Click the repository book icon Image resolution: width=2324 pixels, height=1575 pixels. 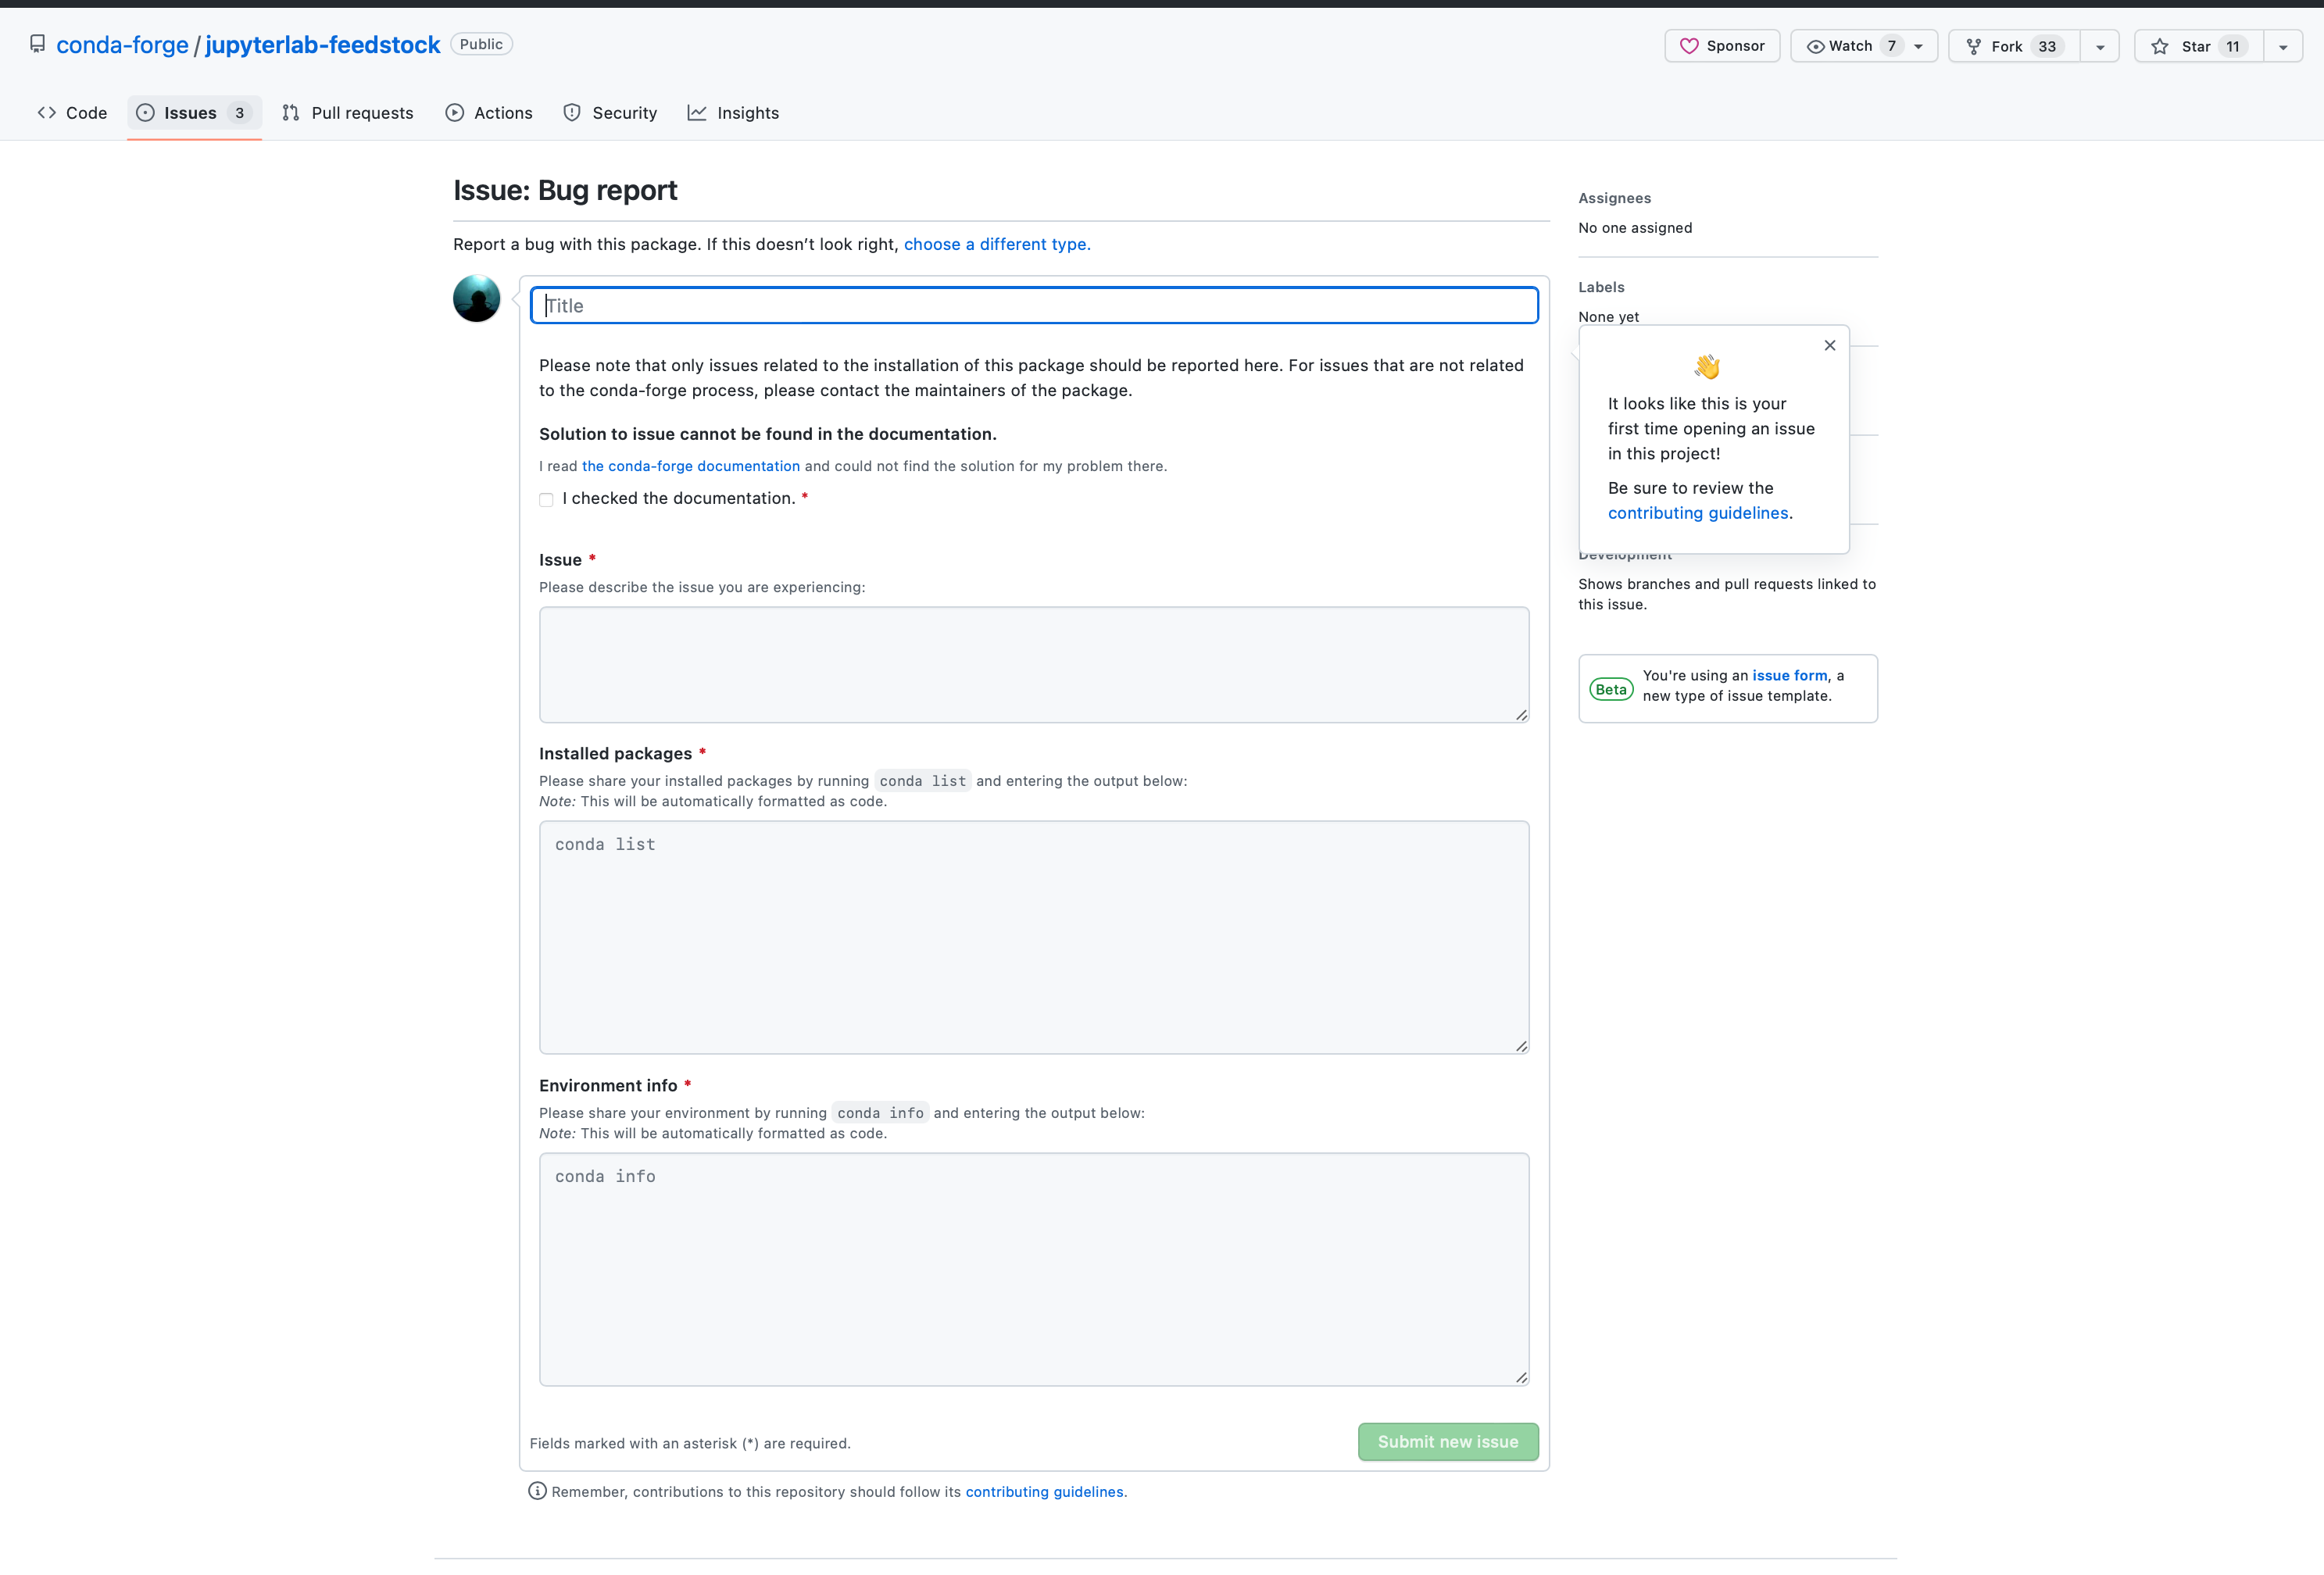click(x=37, y=44)
